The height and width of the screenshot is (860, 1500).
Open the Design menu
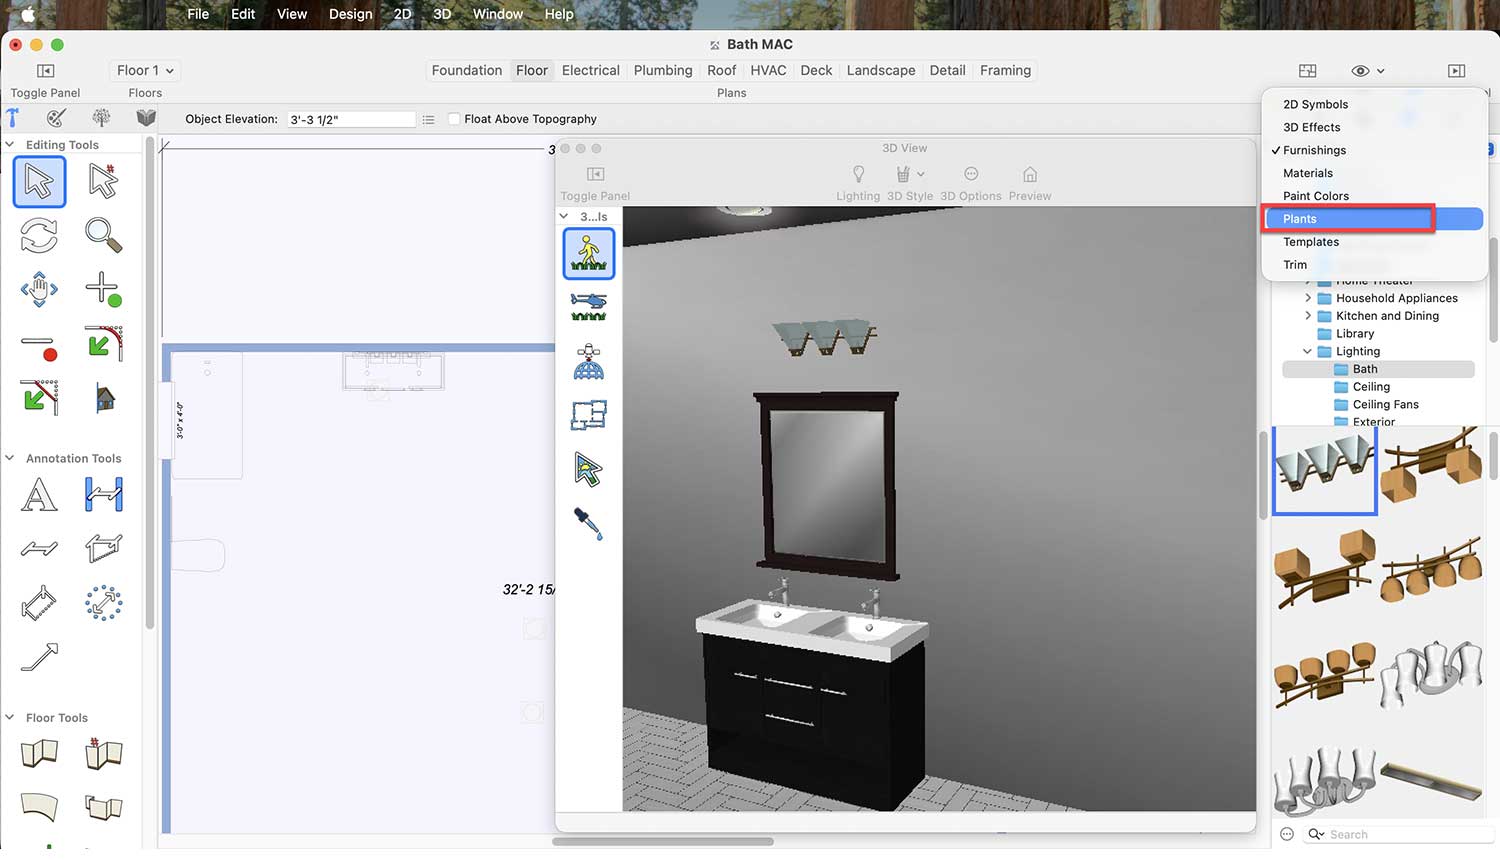[x=350, y=14]
